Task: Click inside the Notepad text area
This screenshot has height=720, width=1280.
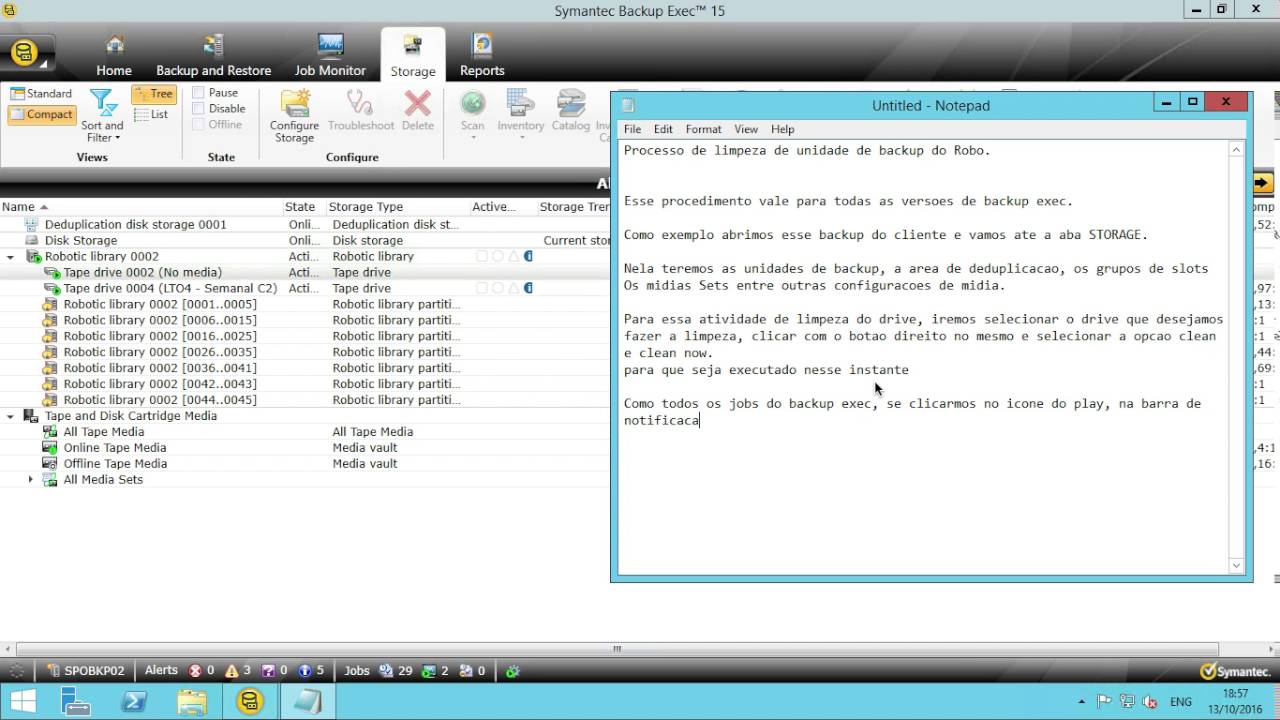Action: coord(923,358)
